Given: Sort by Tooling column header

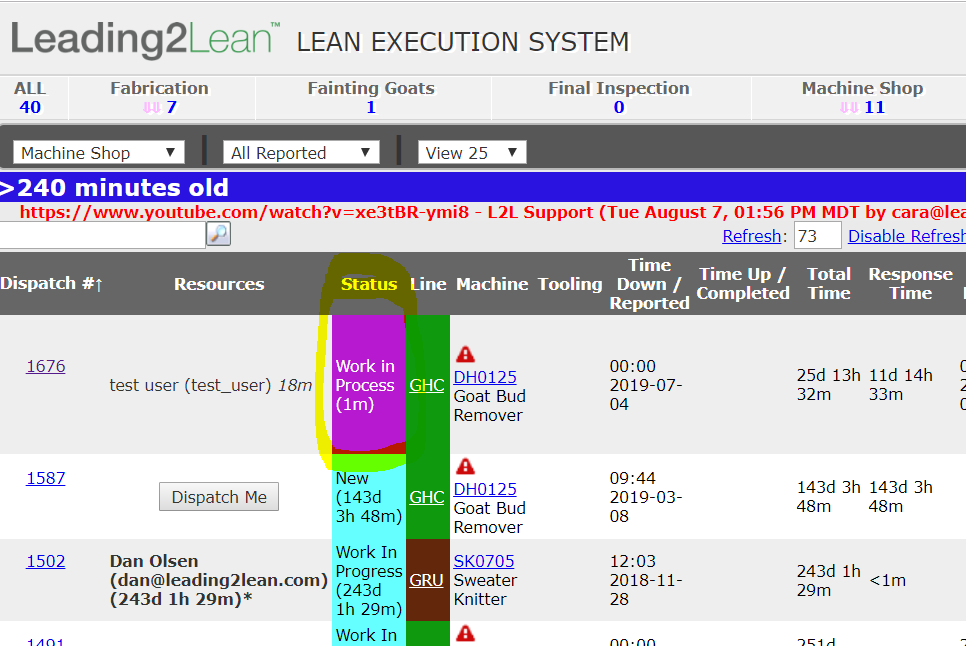Looking at the screenshot, I should pos(570,285).
